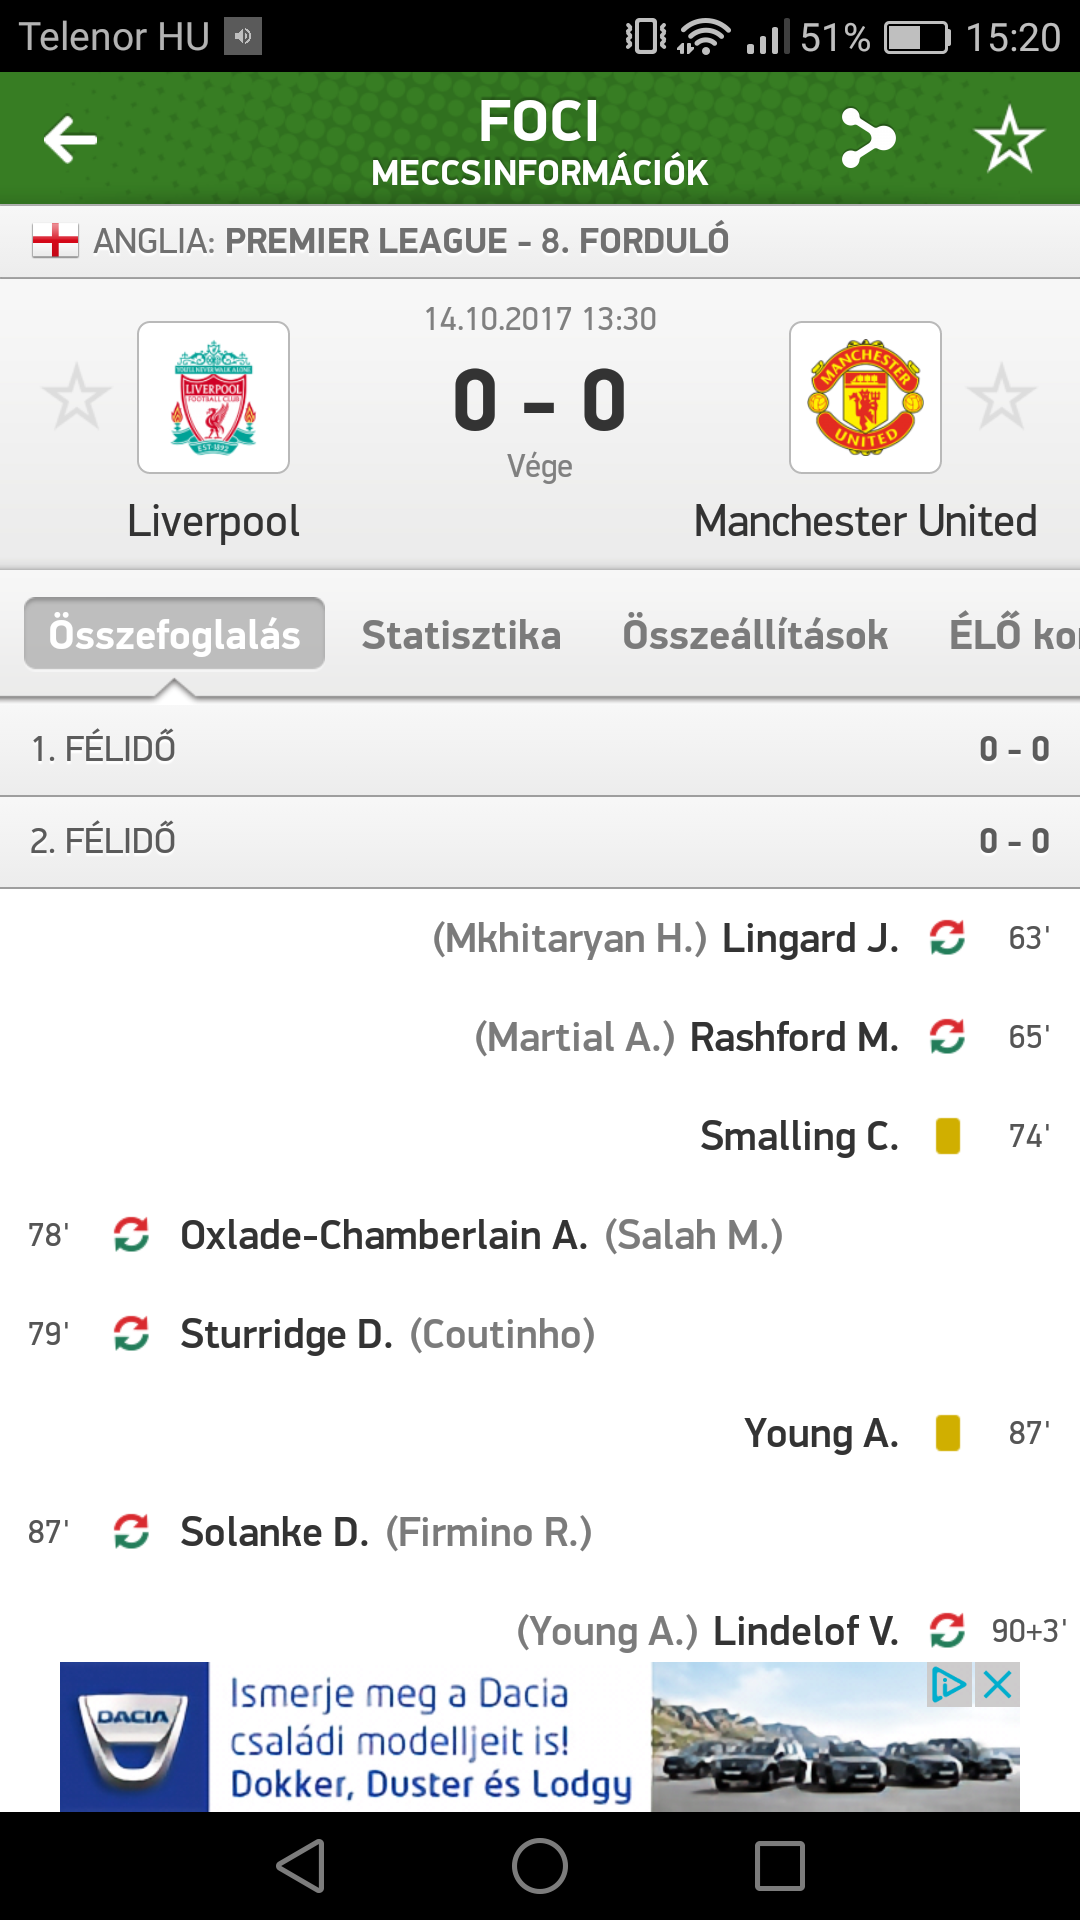This screenshot has width=1080, height=1920.
Task: Toggle the favorite match star in header
Action: coord(1009,139)
